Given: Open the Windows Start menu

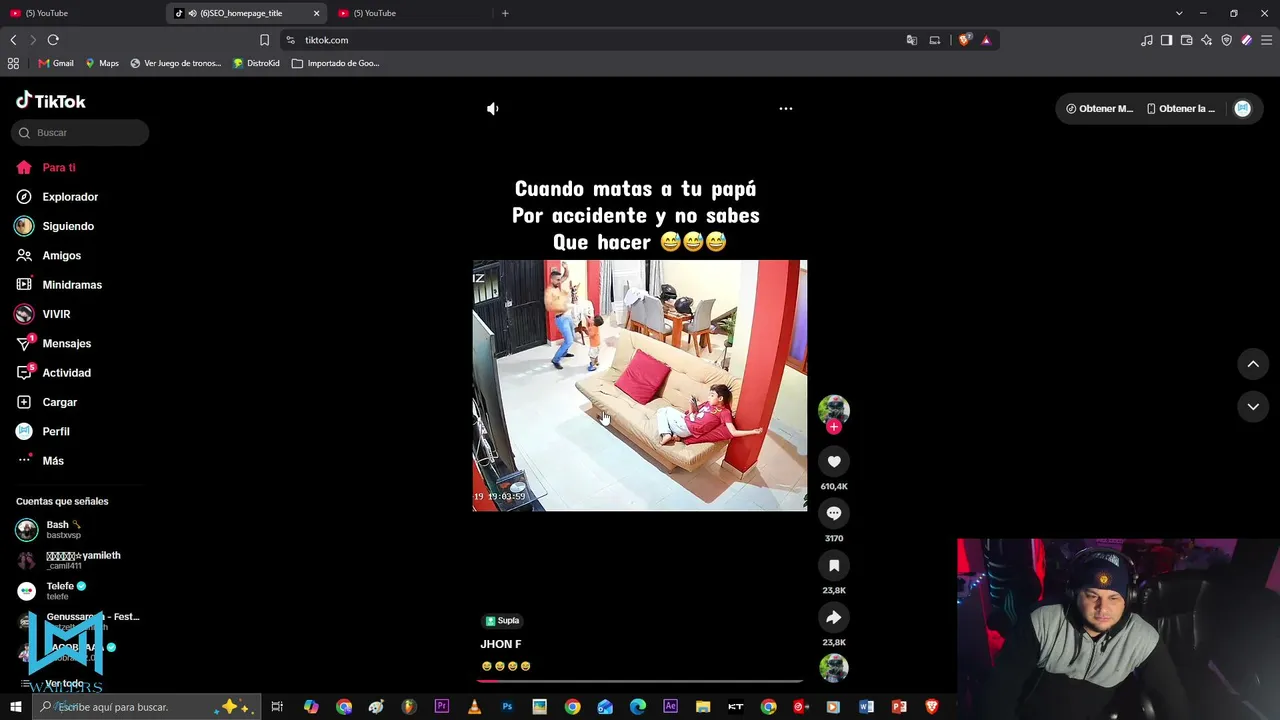Looking at the screenshot, I should (x=16, y=707).
